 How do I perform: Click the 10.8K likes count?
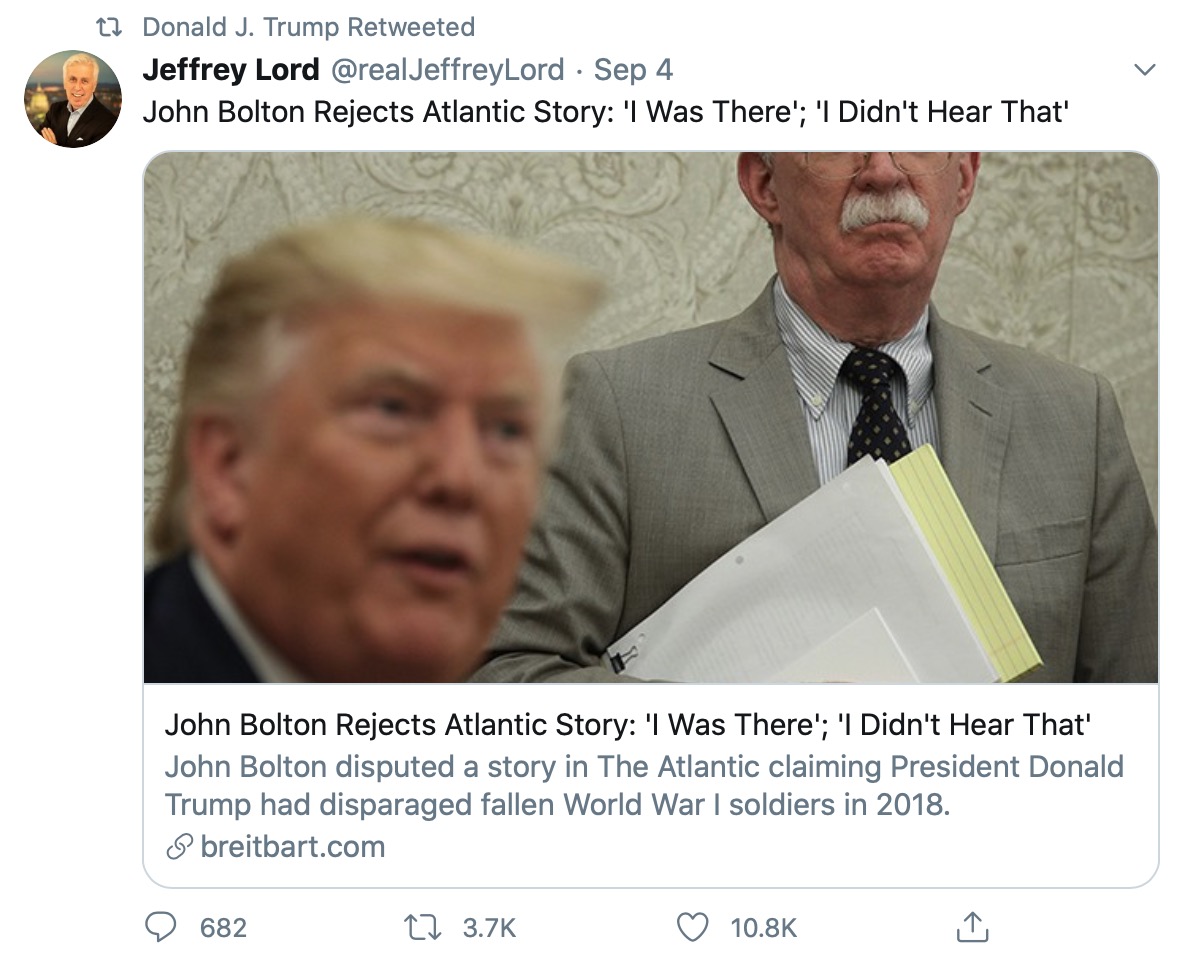[764, 927]
